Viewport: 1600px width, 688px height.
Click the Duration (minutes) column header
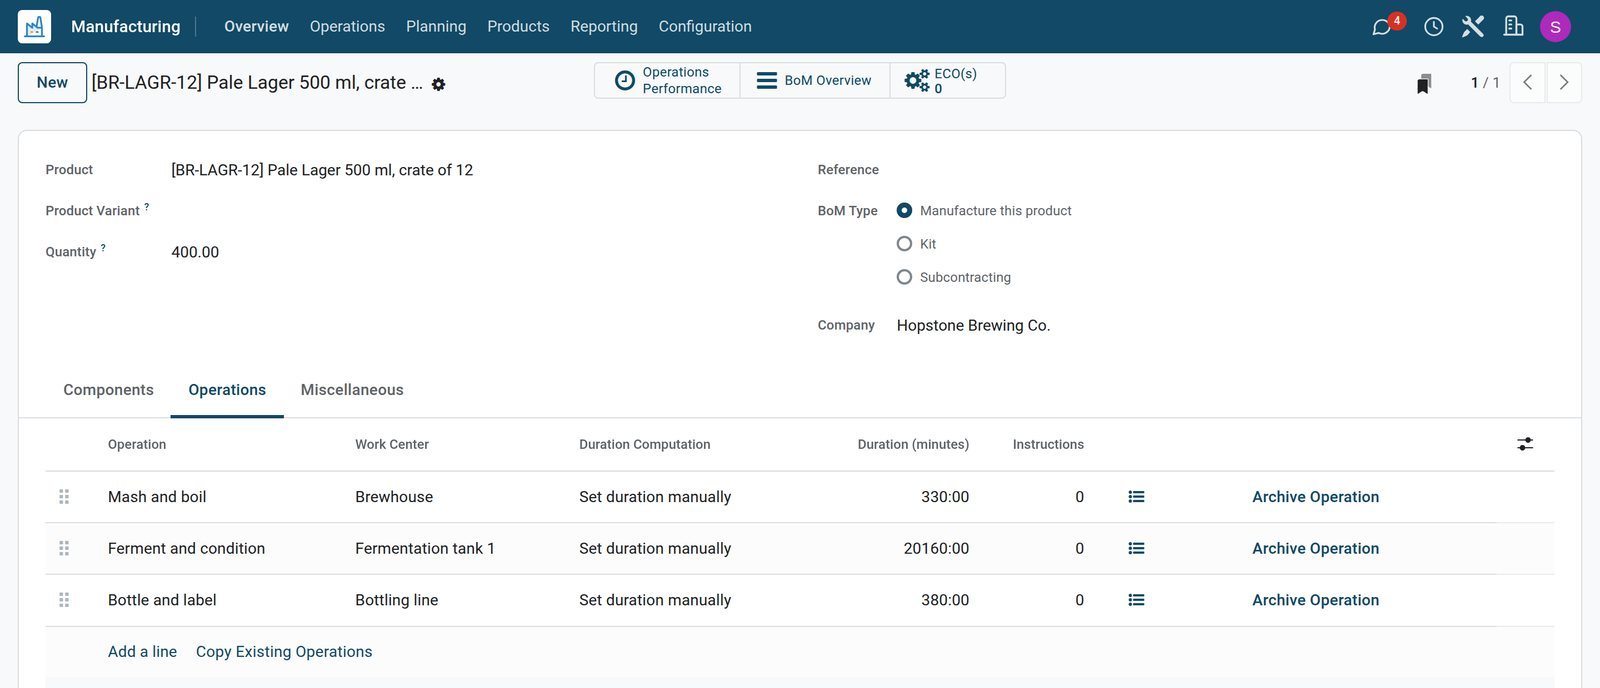point(913,445)
